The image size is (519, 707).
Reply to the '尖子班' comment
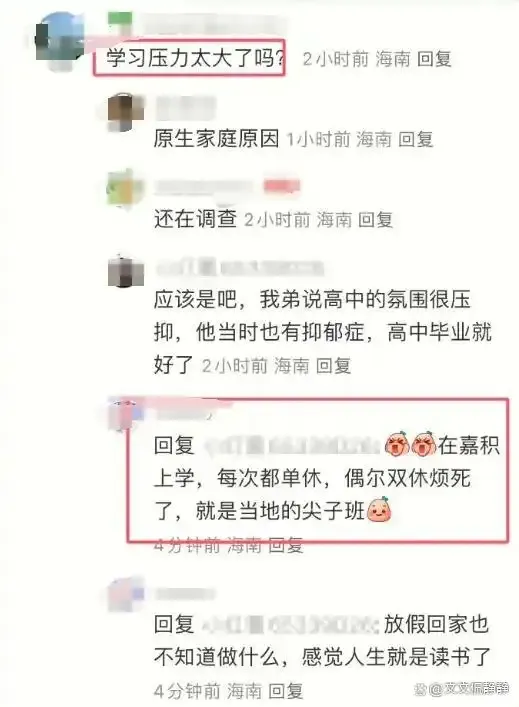285,546
